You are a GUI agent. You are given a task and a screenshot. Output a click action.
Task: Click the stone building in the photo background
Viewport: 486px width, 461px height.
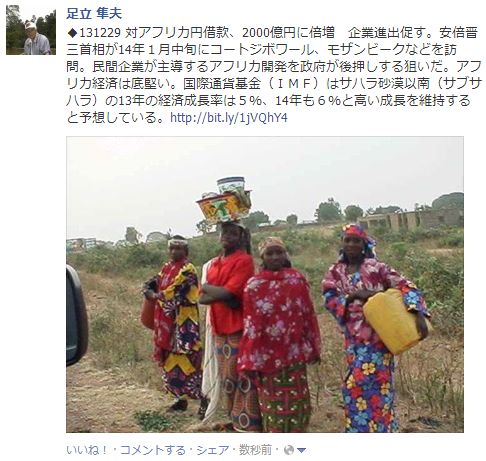pos(411,219)
